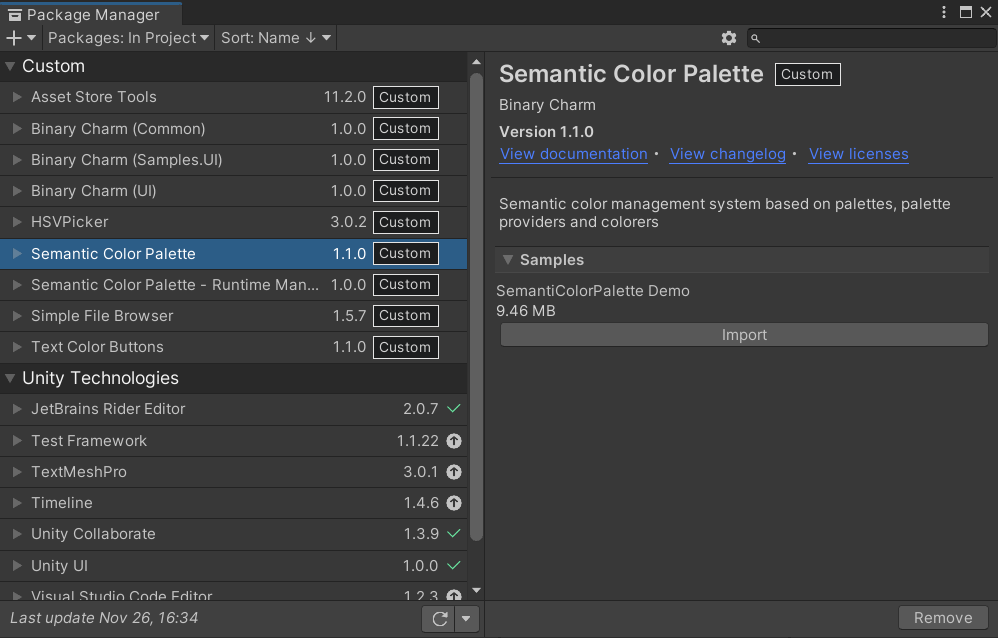Click the Version 1.1.0 label

[x=546, y=132]
